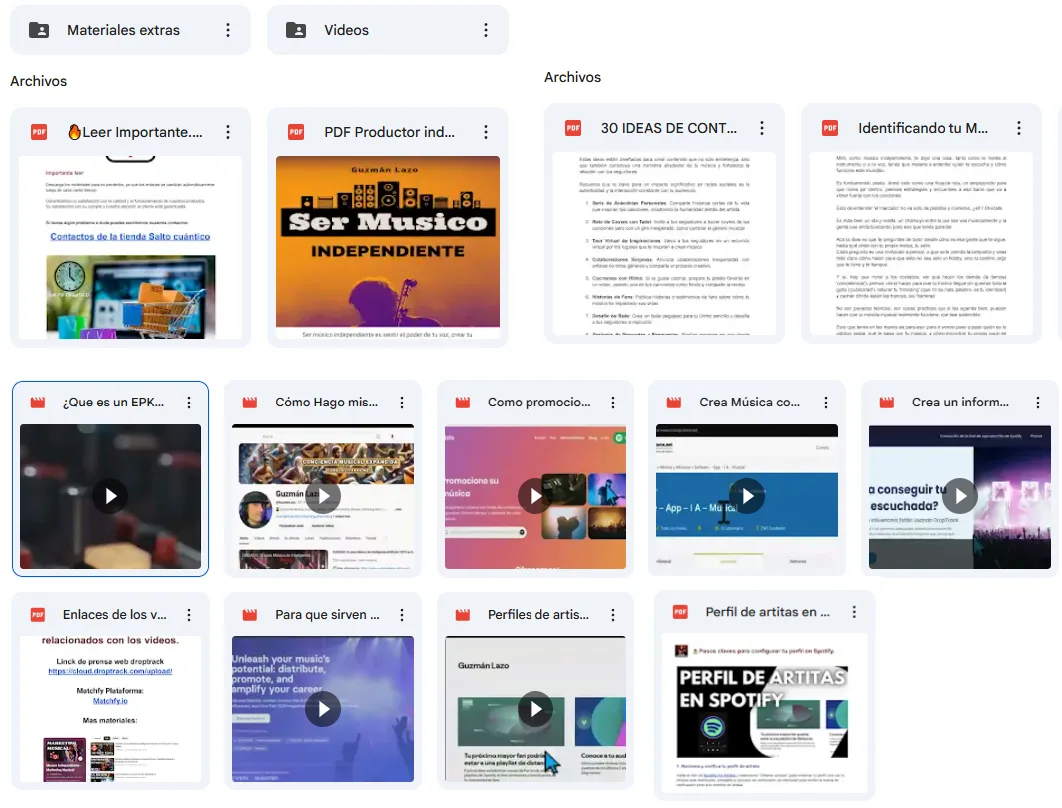Viewport: 1062px width, 808px height.
Task: Click PDF icon of PDF Productor file
Action: [296, 132]
